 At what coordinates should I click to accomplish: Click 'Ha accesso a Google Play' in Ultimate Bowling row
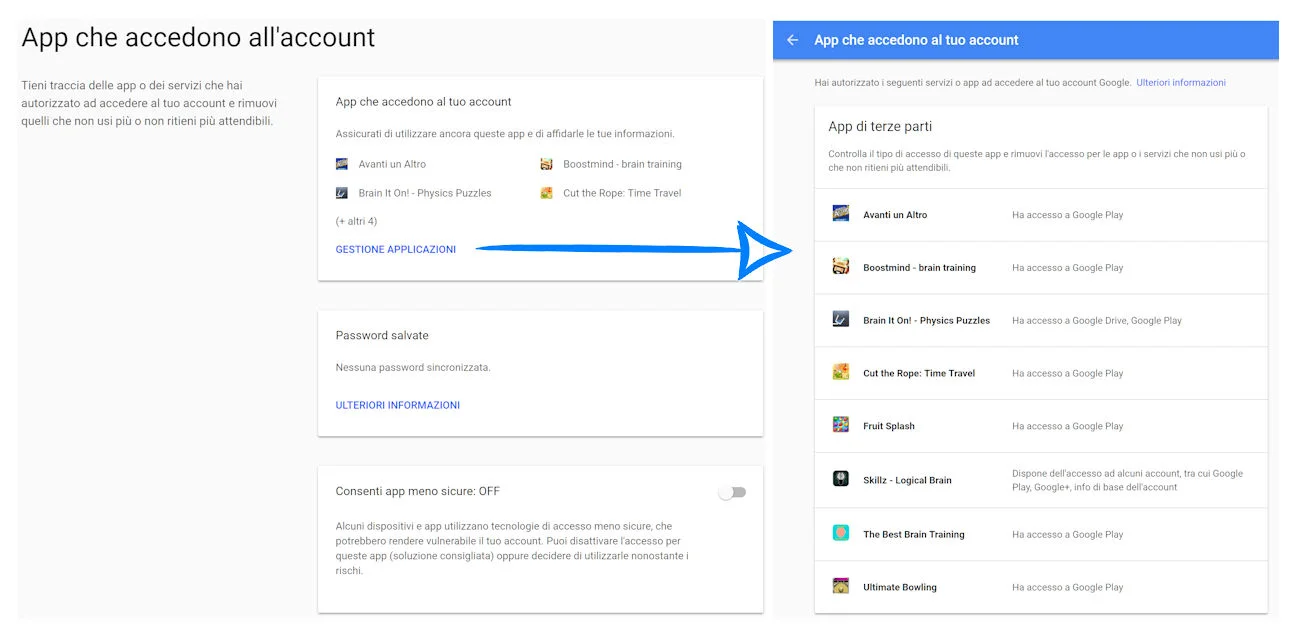coord(1067,588)
